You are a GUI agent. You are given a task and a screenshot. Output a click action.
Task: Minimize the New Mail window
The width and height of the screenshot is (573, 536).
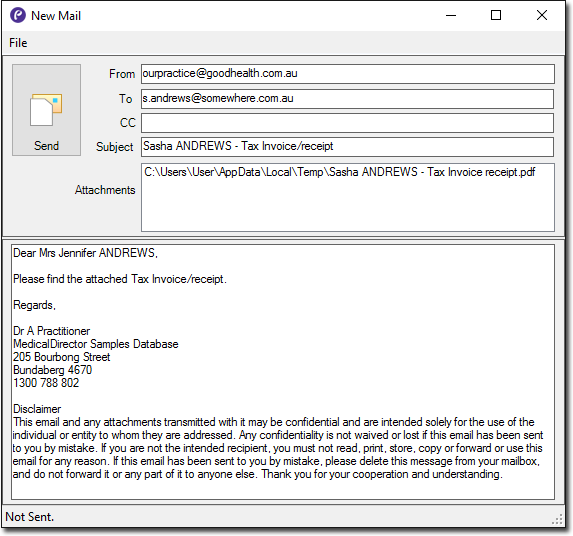pos(451,15)
